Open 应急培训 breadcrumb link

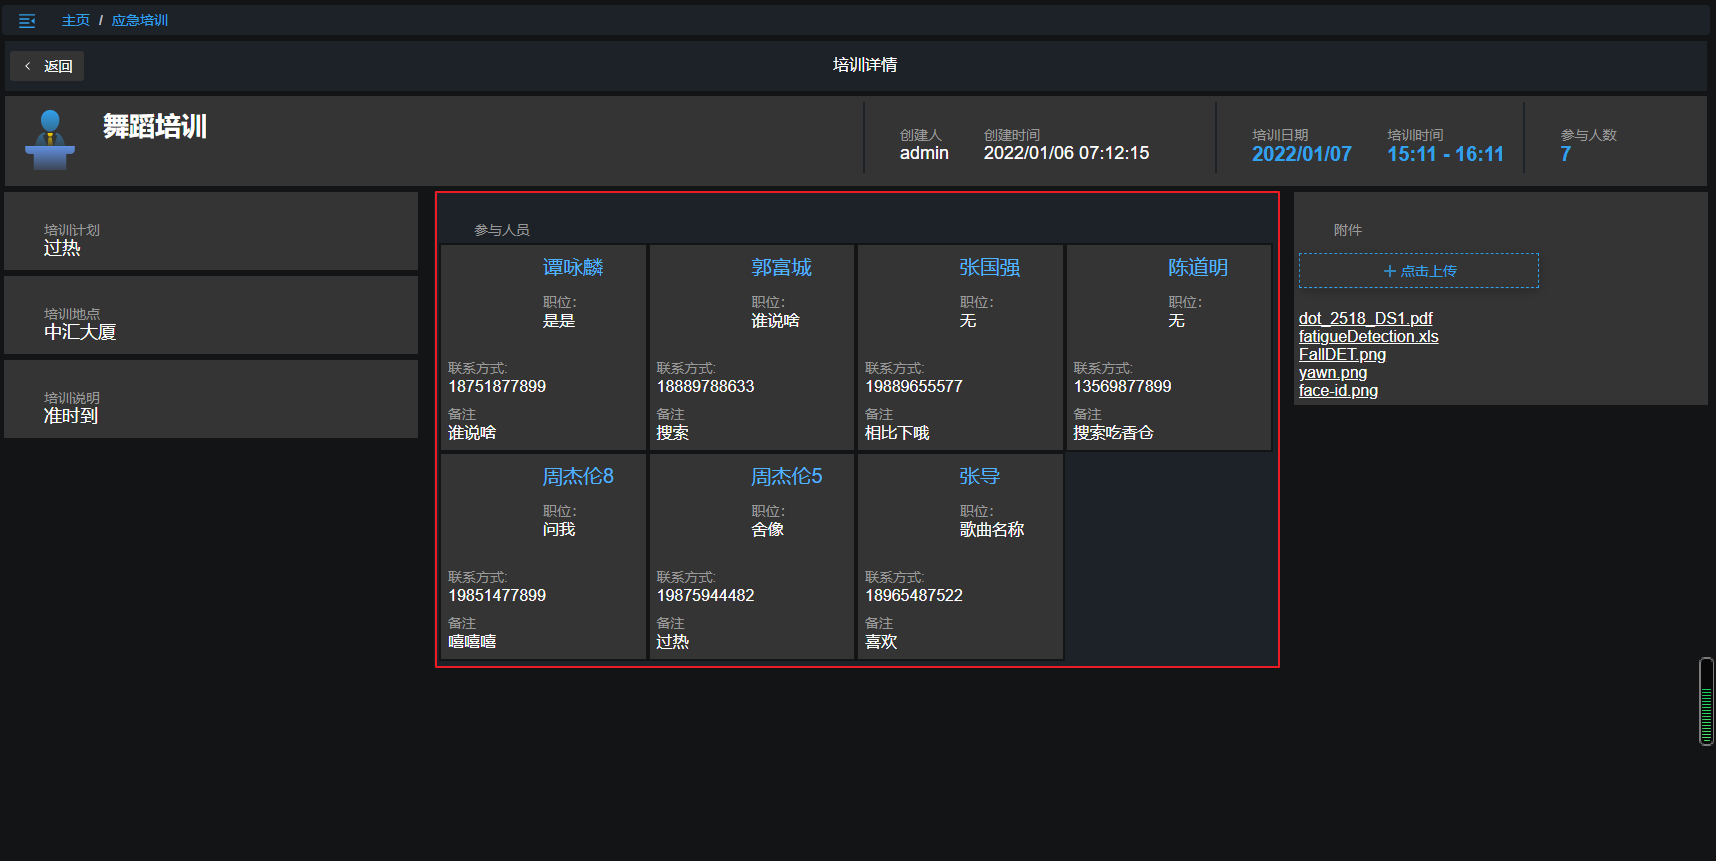(x=140, y=20)
